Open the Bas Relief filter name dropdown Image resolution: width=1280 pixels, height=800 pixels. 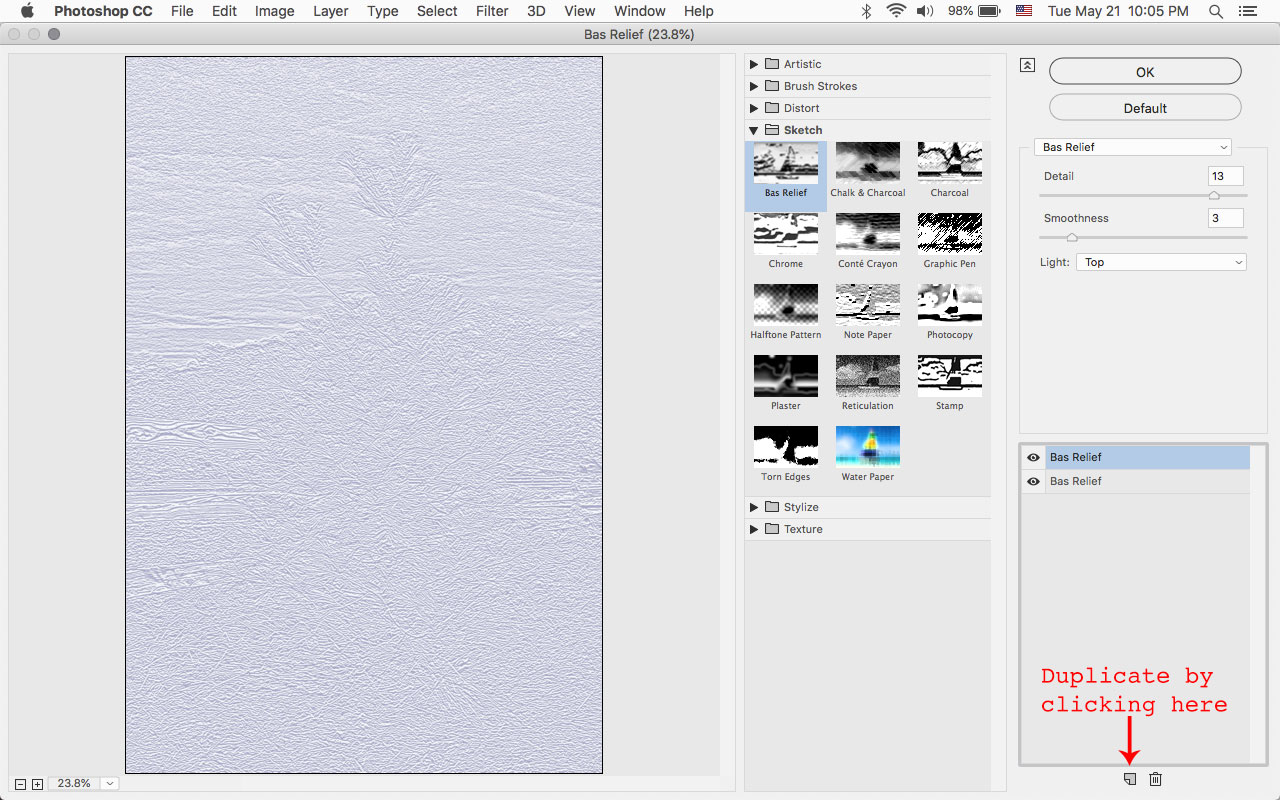pyautogui.click(x=1133, y=147)
